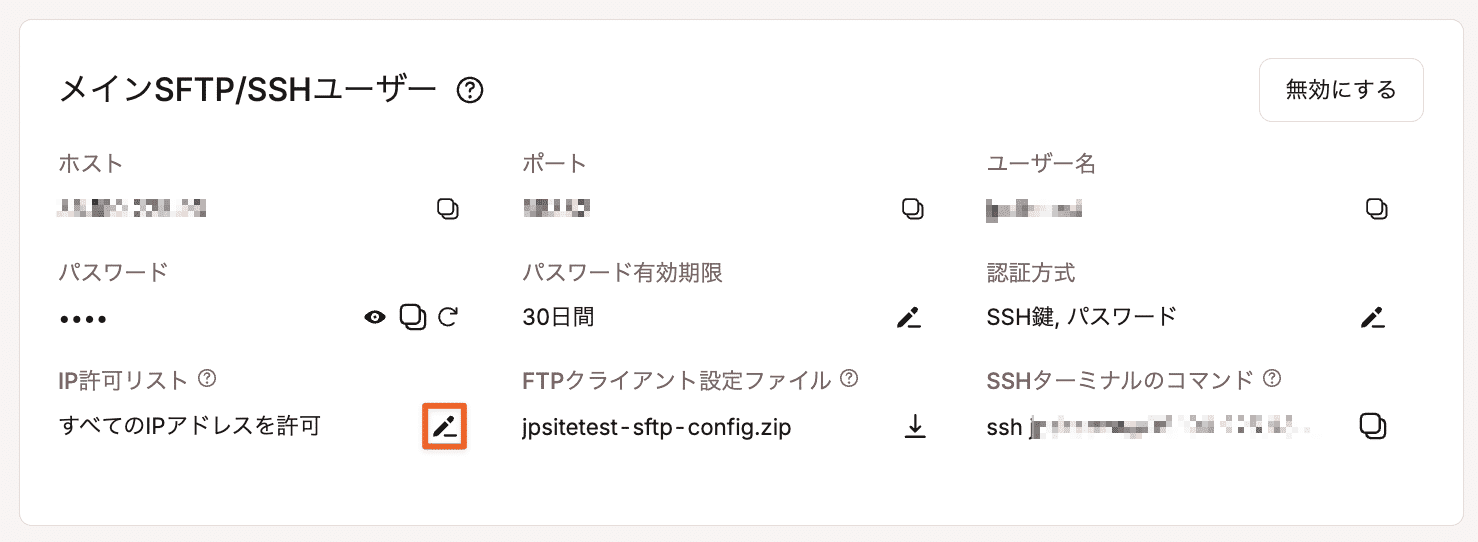Copy the username value
Viewport: 1478px width, 542px height.
coord(1377,209)
